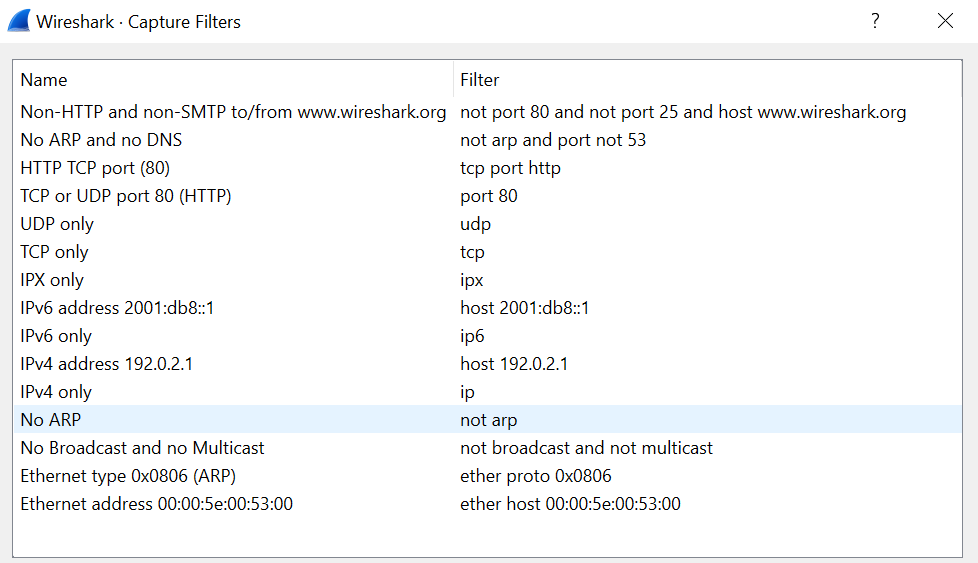This screenshot has height=563, width=978.
Task: Select 'IPv6 address 2001:db8::1' entry
Action: (117, 308)
